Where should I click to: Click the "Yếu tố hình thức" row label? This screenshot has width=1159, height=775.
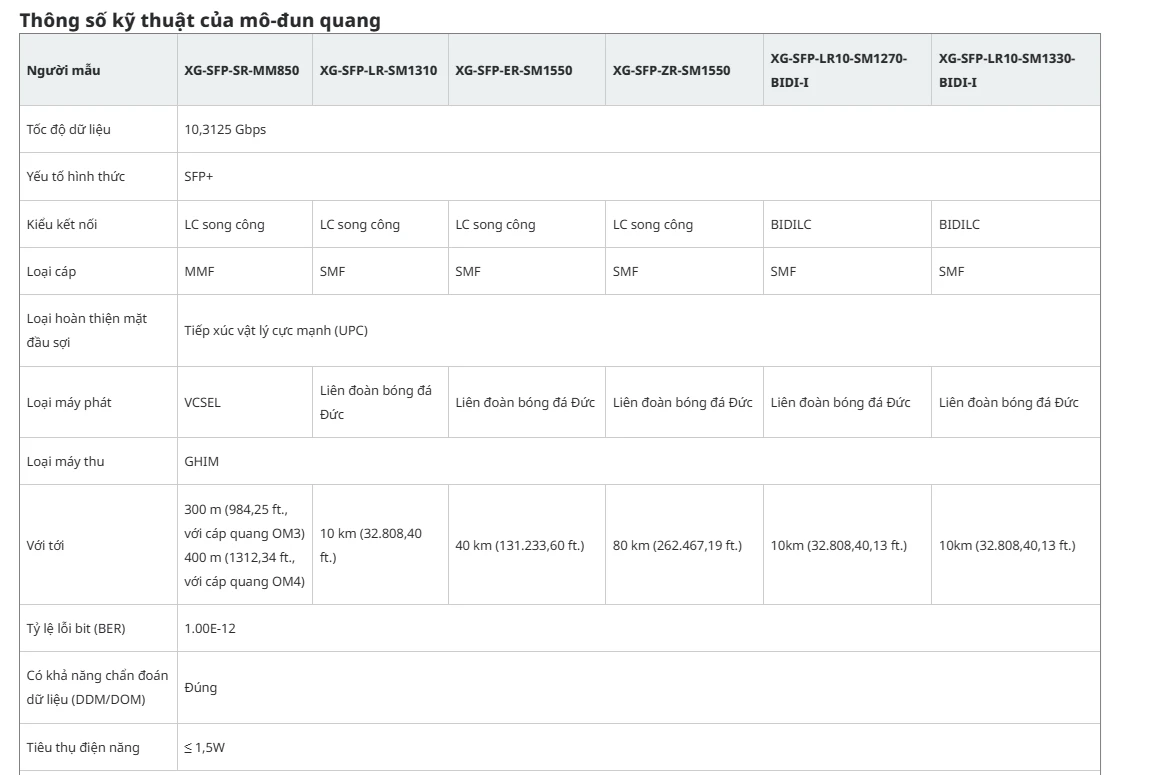coord(75,177)
